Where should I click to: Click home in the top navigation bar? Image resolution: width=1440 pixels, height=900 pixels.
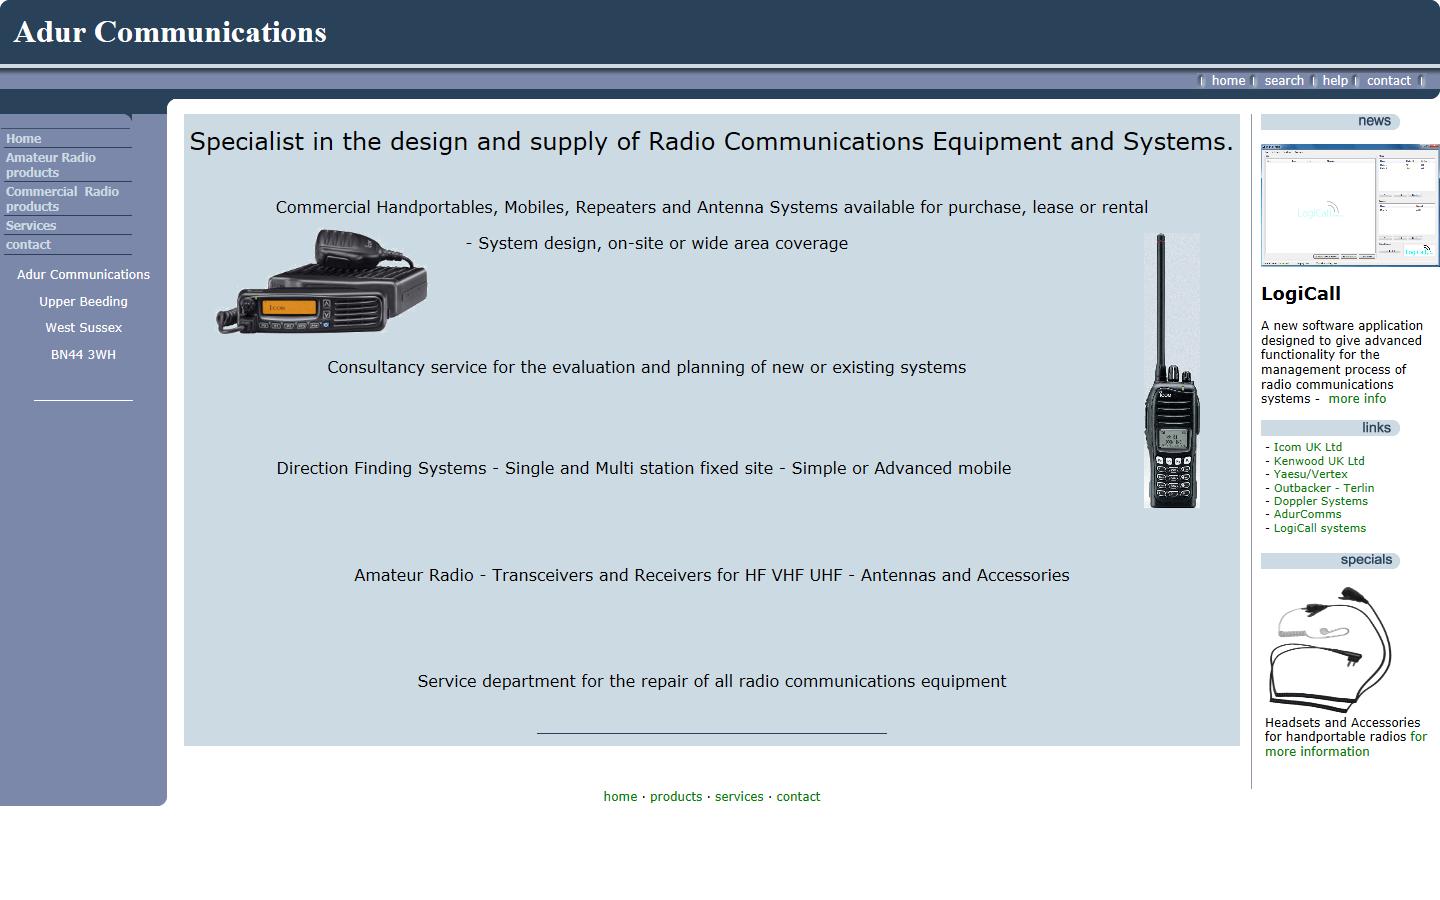pos(1228,80)
